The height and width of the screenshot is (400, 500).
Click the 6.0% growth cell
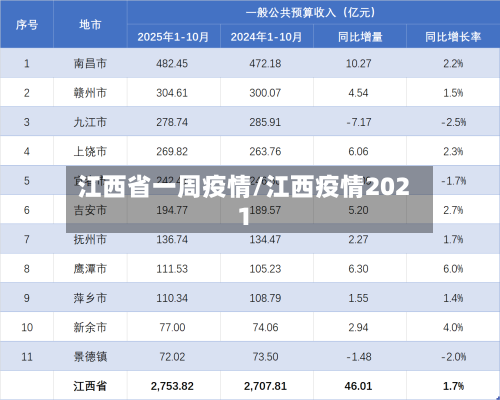click(453, 269)
